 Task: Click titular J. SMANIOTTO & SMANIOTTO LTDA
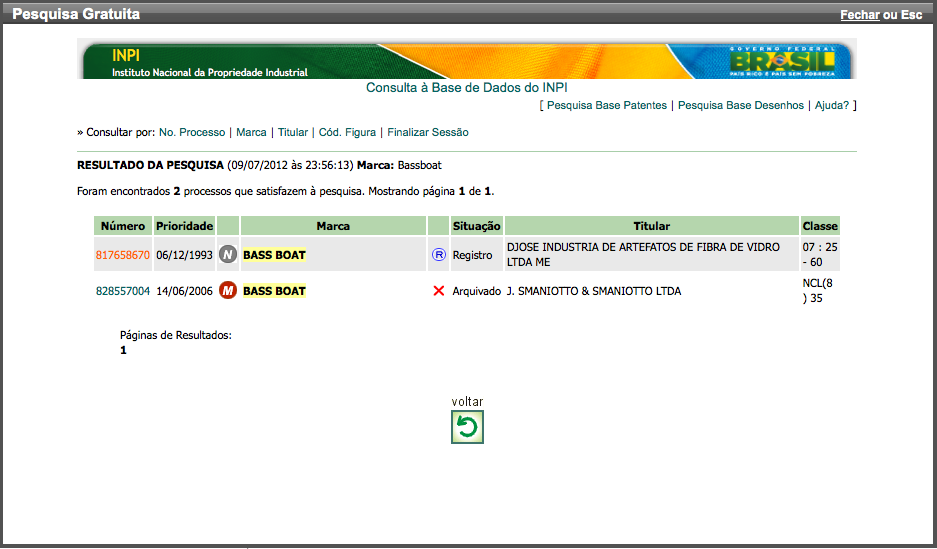(594, 291)
